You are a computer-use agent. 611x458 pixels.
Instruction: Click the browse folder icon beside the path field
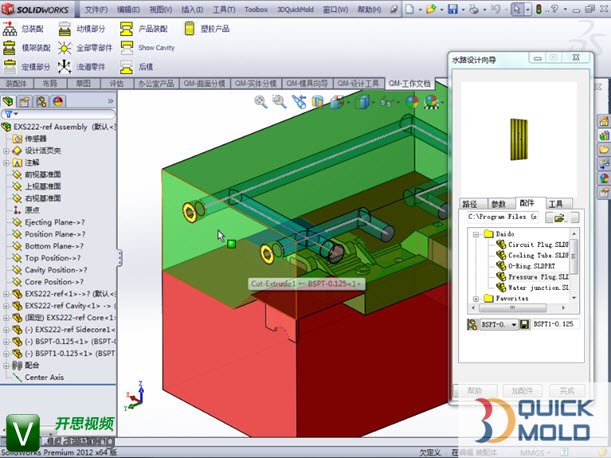[x=559, y=217]
